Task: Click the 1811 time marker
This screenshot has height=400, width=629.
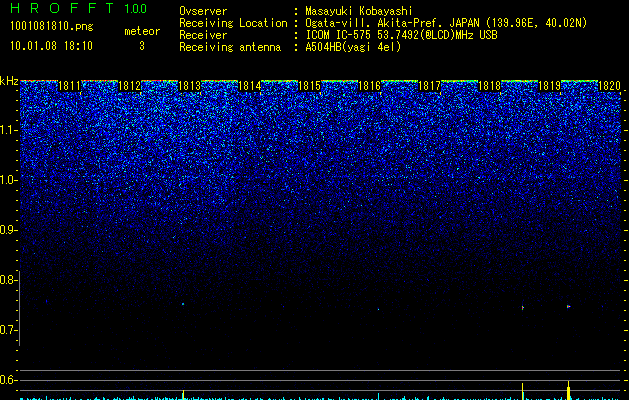Action: pos(69,86)
